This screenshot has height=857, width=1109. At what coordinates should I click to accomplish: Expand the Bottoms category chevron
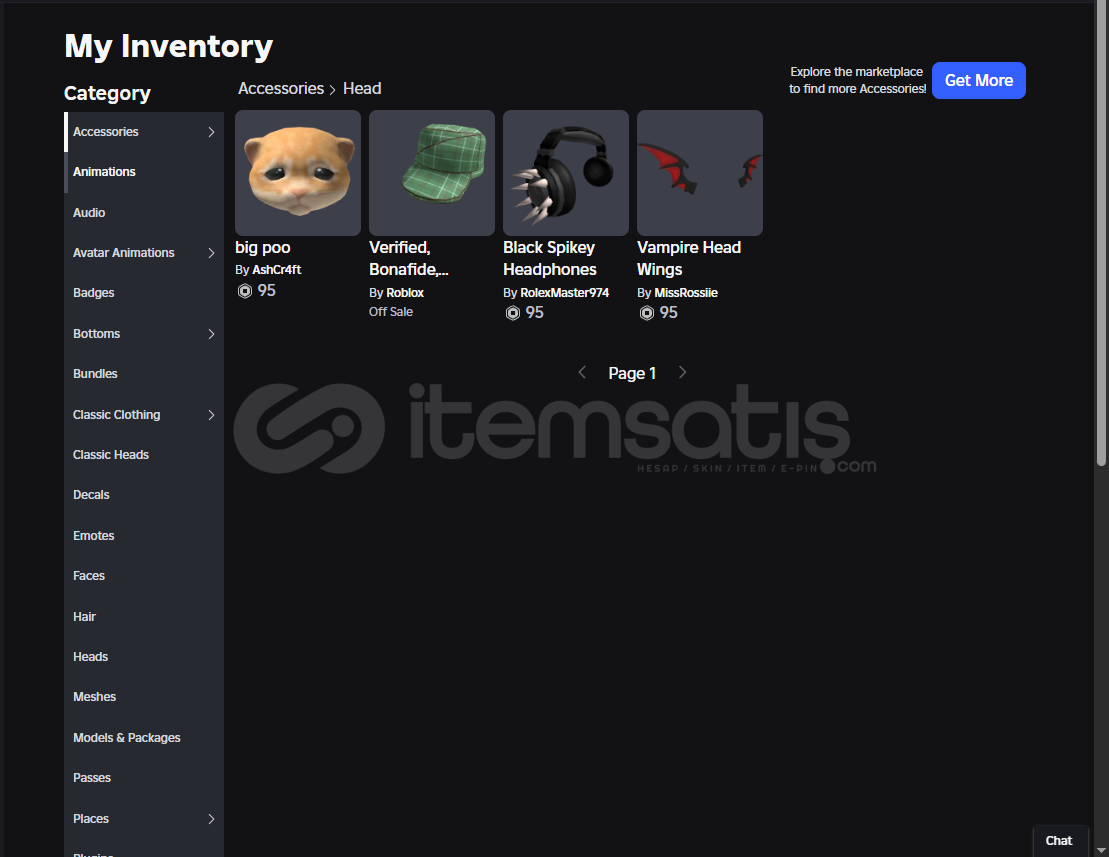pyautogui.click(x=211, y=334)
